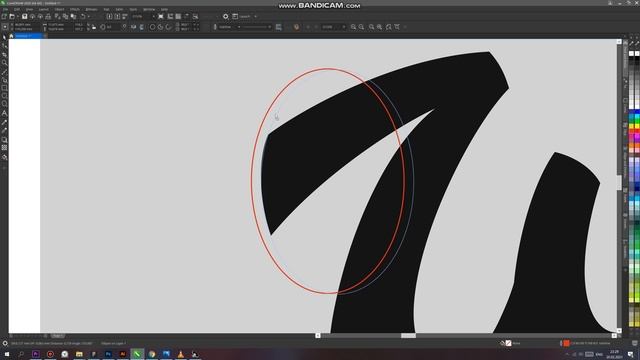This screenshot has height=360, width=640.
Task: Select the Freehand tool
Action: 4,71
